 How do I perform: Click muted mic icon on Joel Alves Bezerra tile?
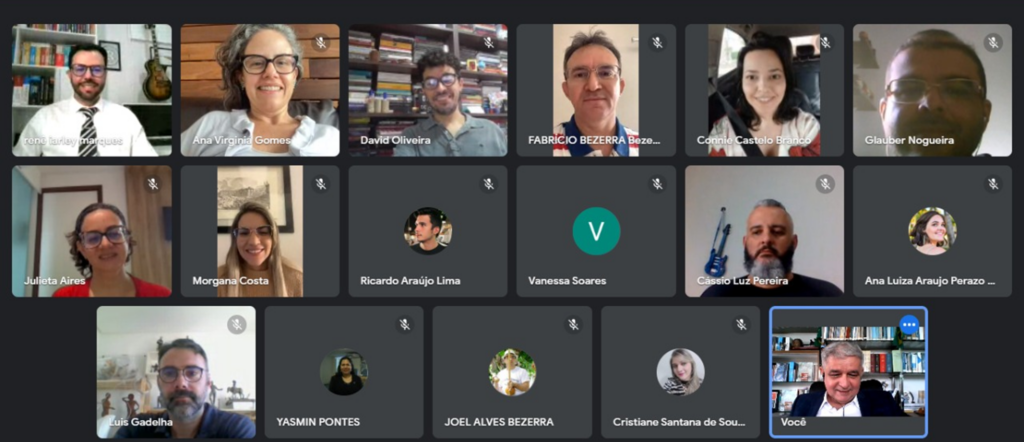(573, 324)
